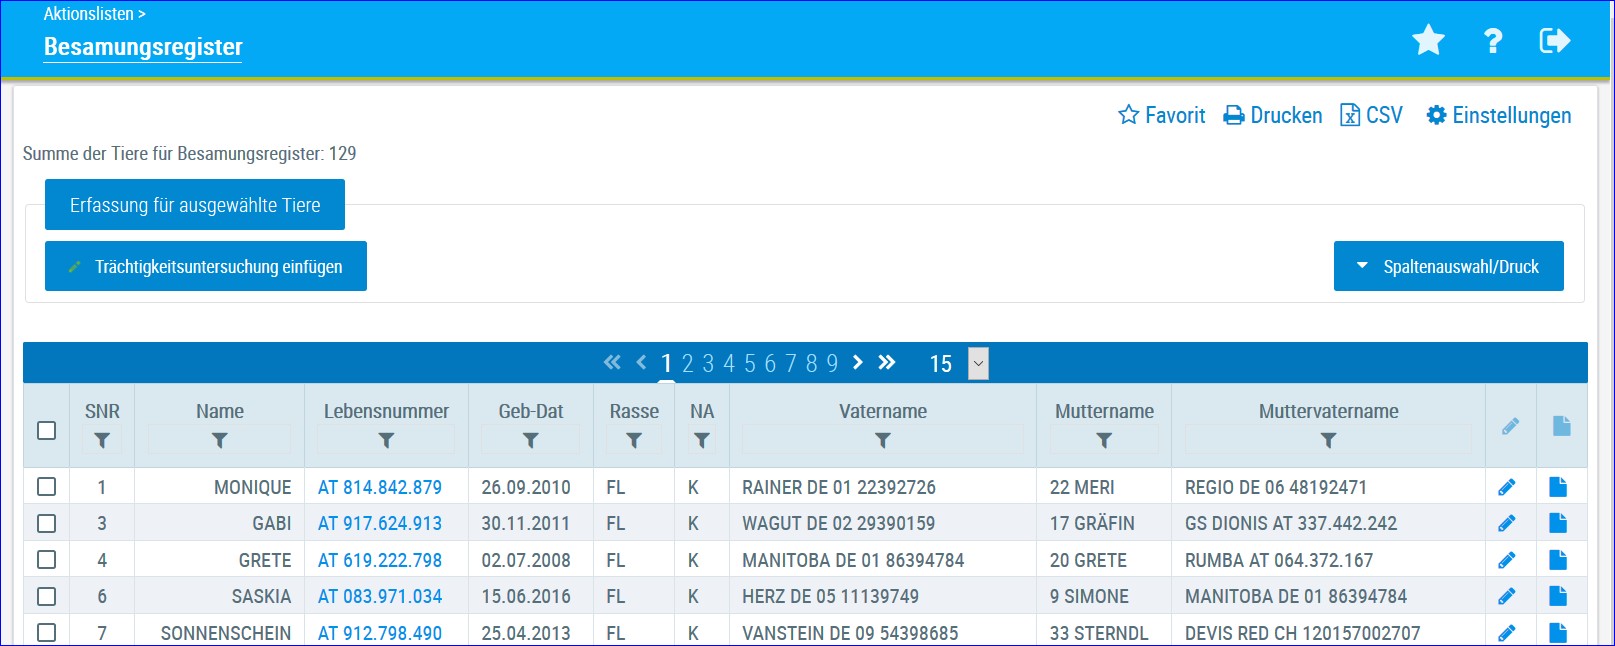Click filter icon under Vatername column
This screenshot has width=1615, height=646.
coord(883,440)
